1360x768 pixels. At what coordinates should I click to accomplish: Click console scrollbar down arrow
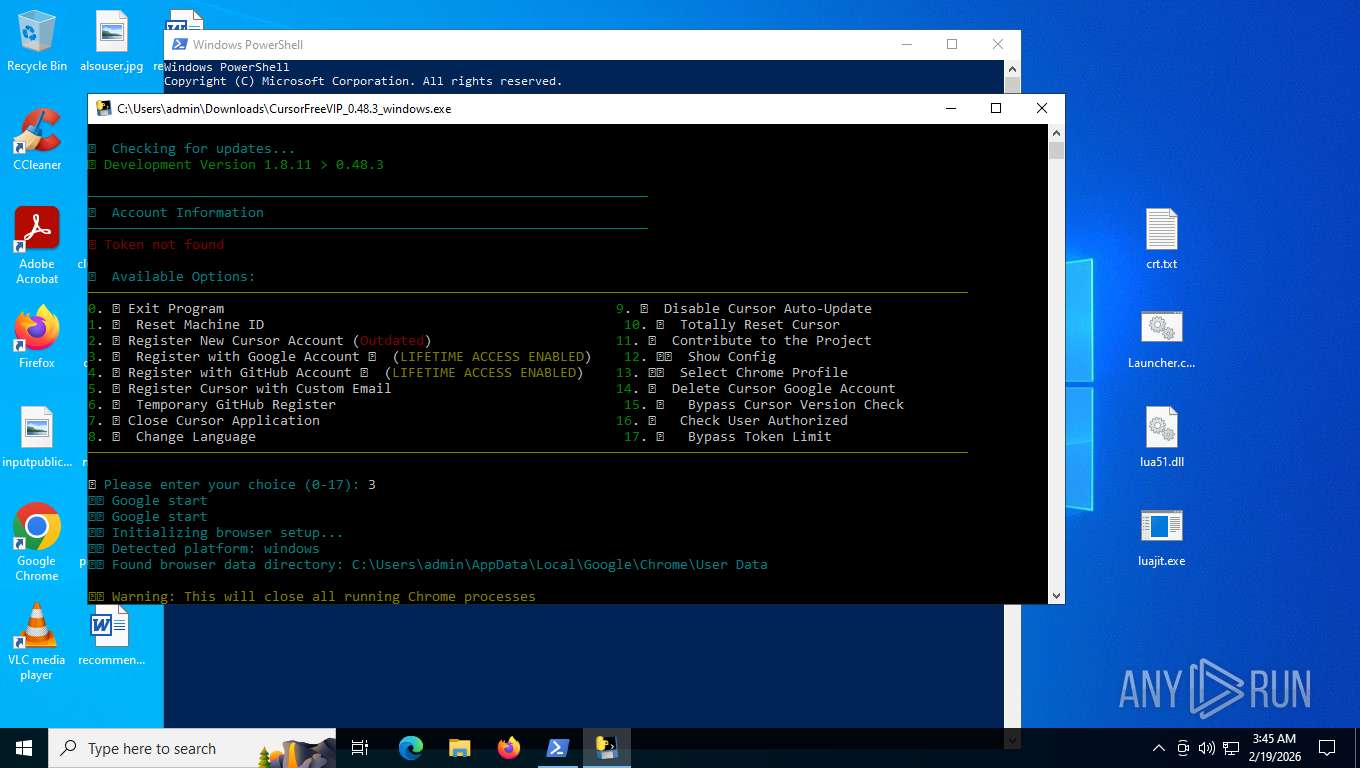[1056, 596]
